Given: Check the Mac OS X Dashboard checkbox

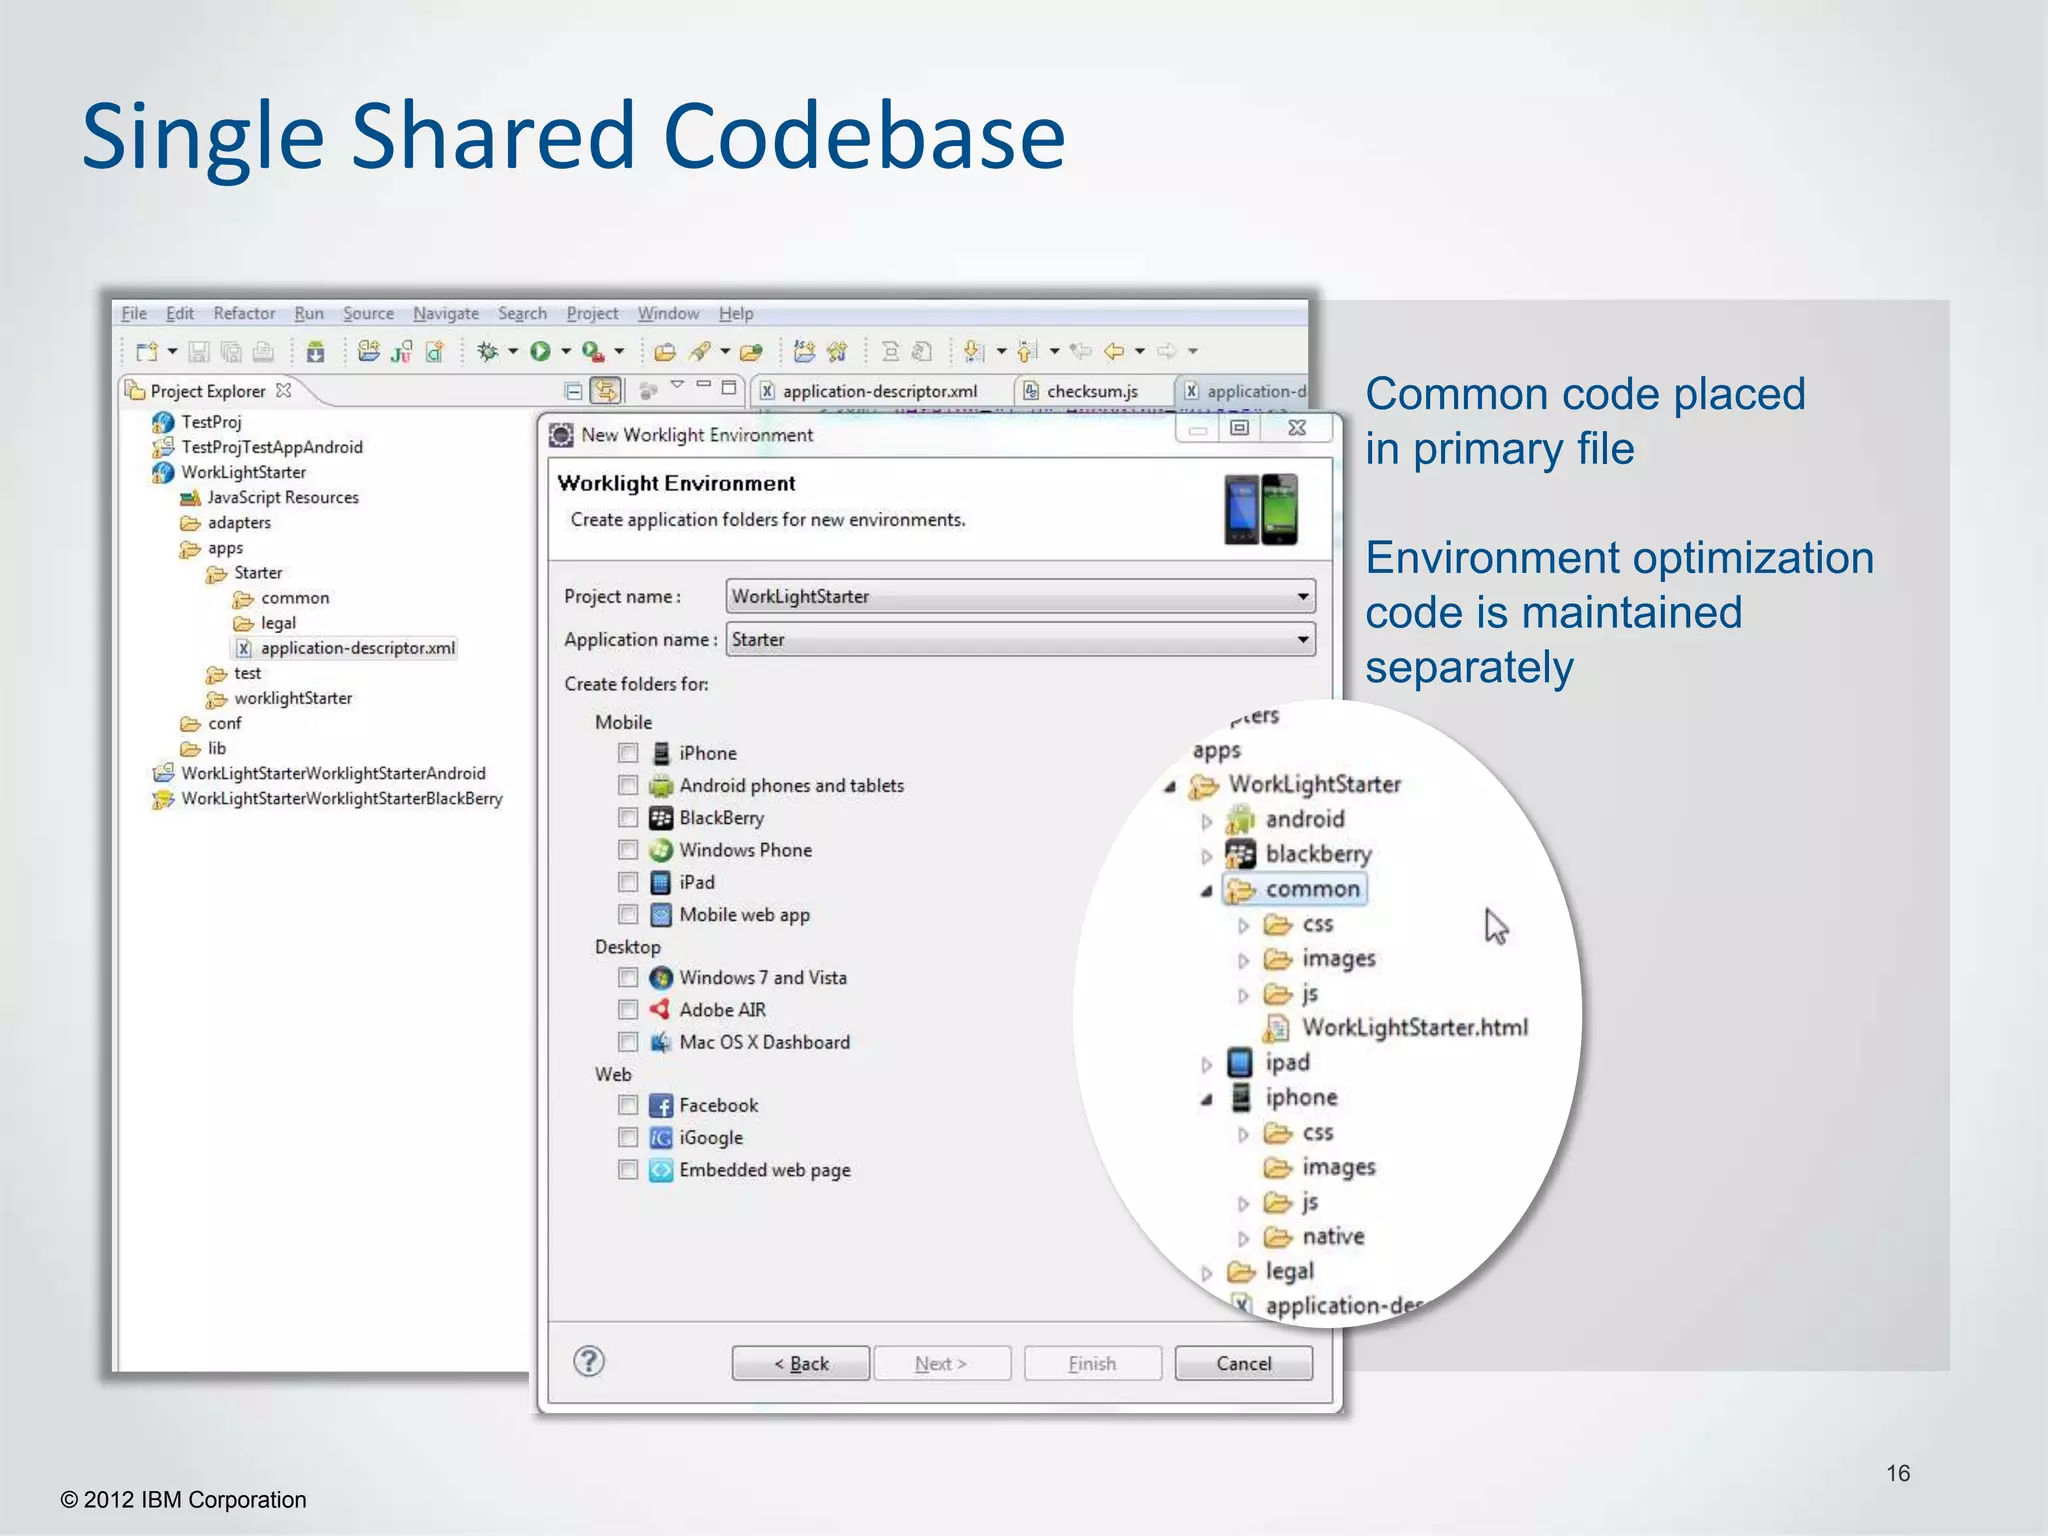Looking at the screenshot, I should 628,1042.
